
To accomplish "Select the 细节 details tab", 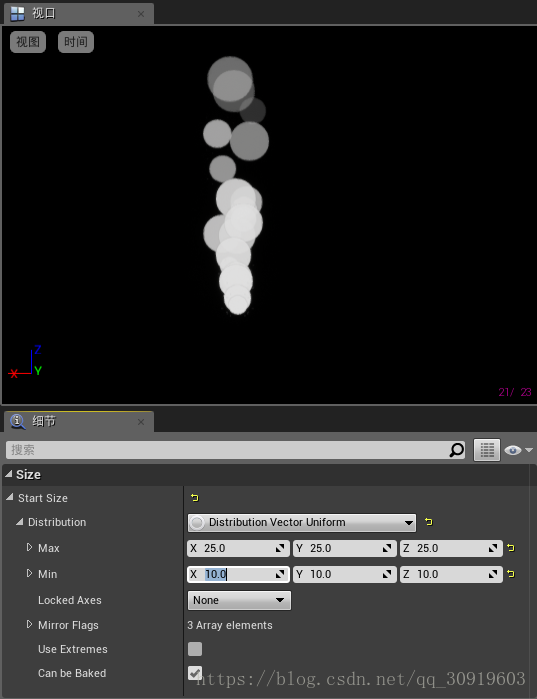I will pyautogui.click(x=78, y=421).
